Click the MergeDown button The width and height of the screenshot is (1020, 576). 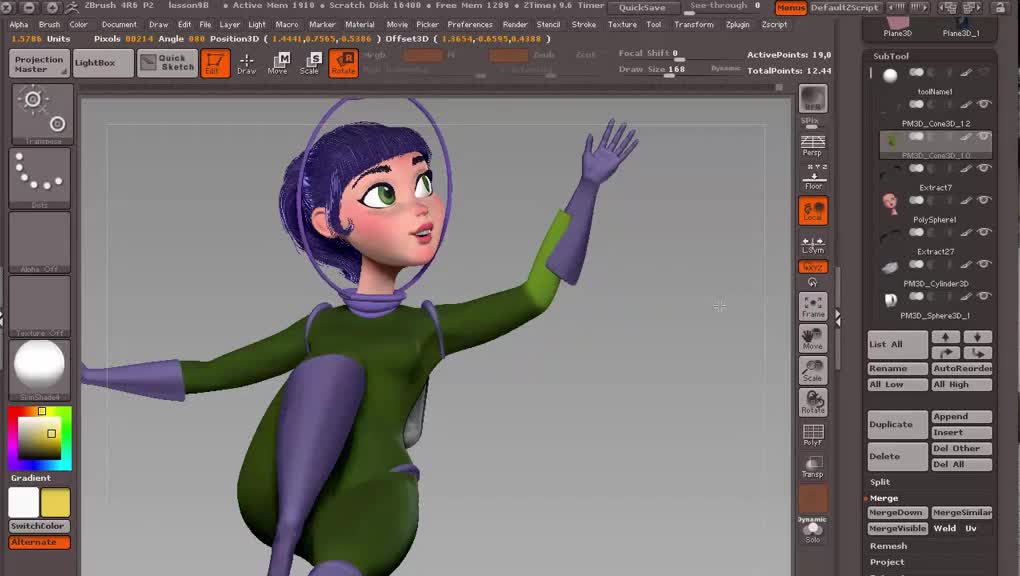pos(898,513)
